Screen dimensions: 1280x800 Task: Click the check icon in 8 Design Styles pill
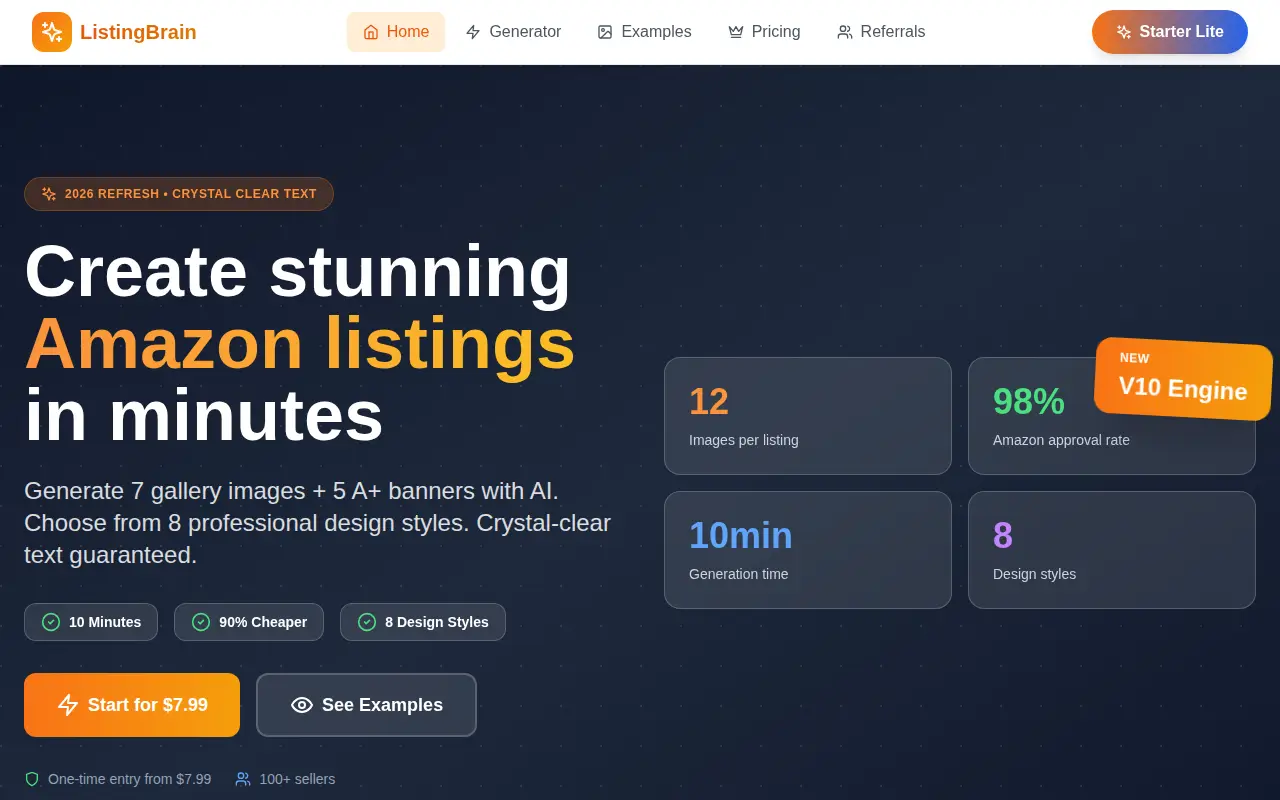tap(367, 622)
